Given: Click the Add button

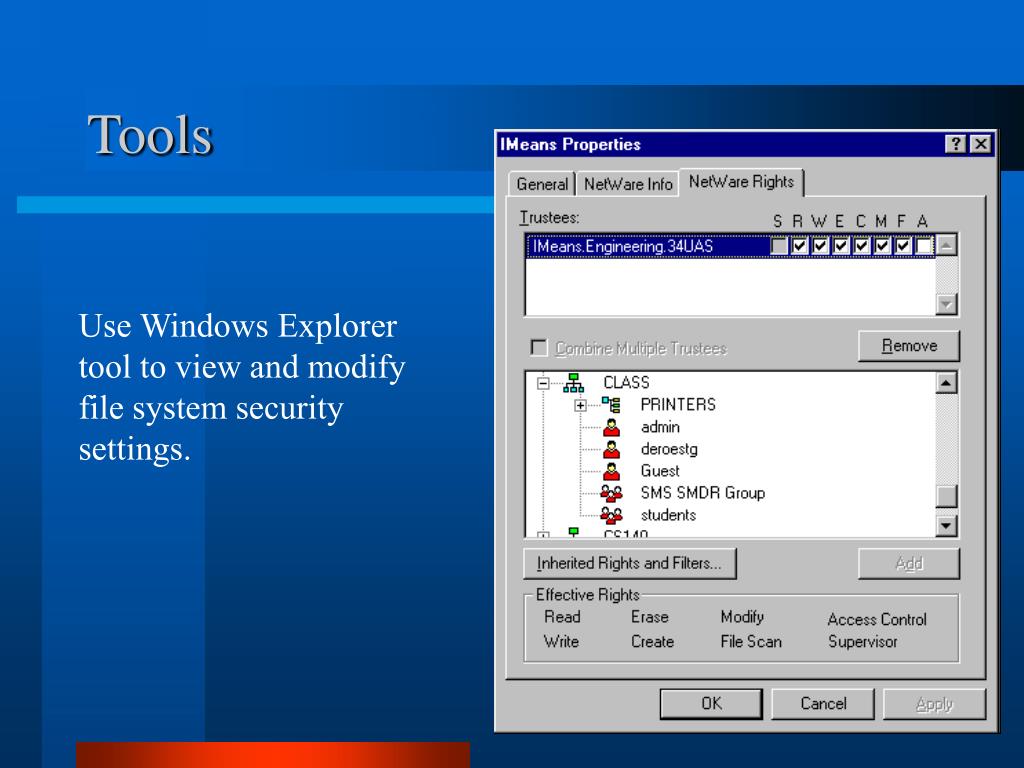Looking at the screenshot, I should [909, 563].
